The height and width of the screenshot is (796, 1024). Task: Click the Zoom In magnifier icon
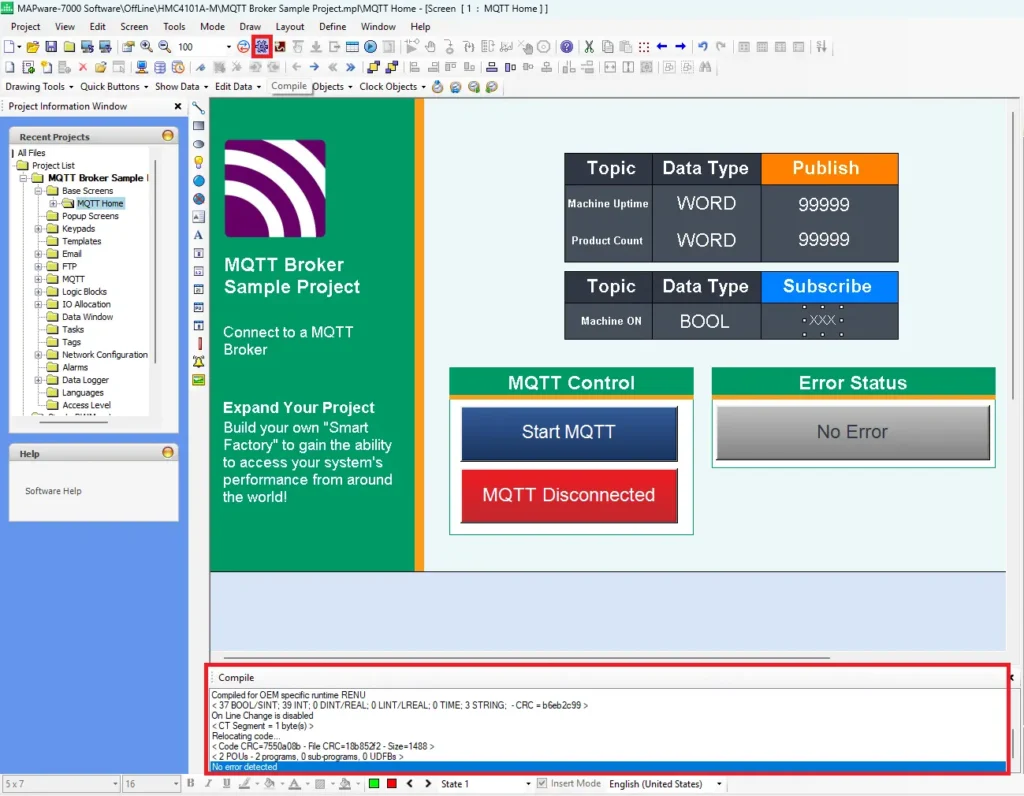[147, 47]
